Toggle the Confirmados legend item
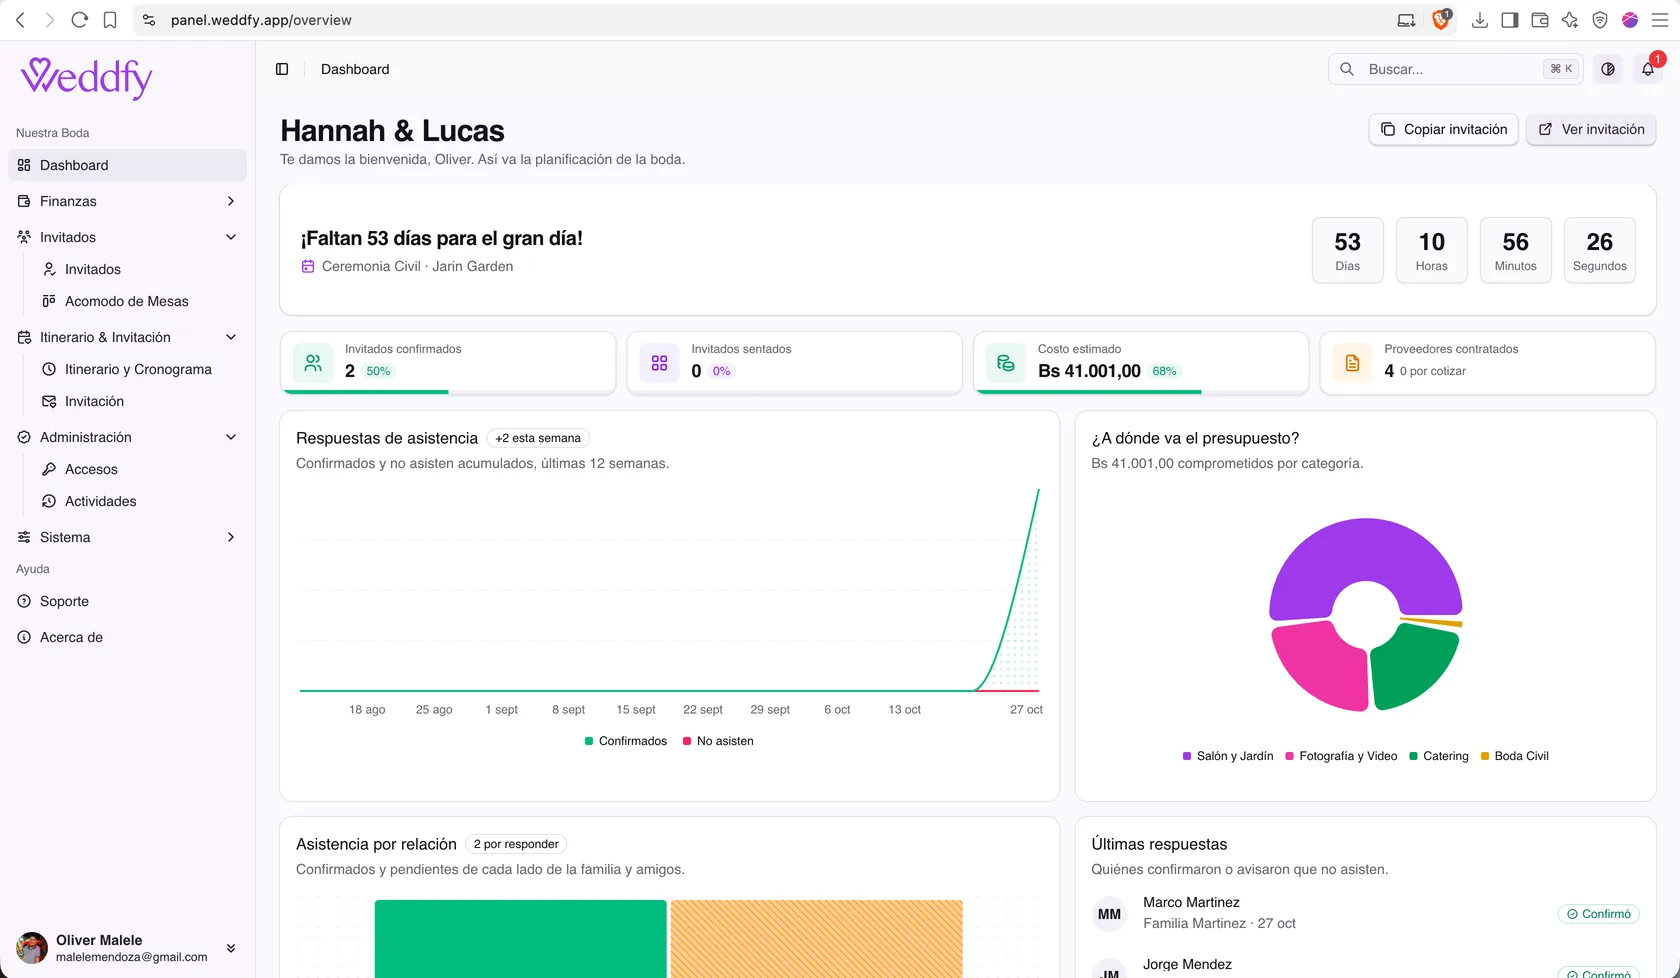This screenshot has height=978, width=1680. [626, 741]
